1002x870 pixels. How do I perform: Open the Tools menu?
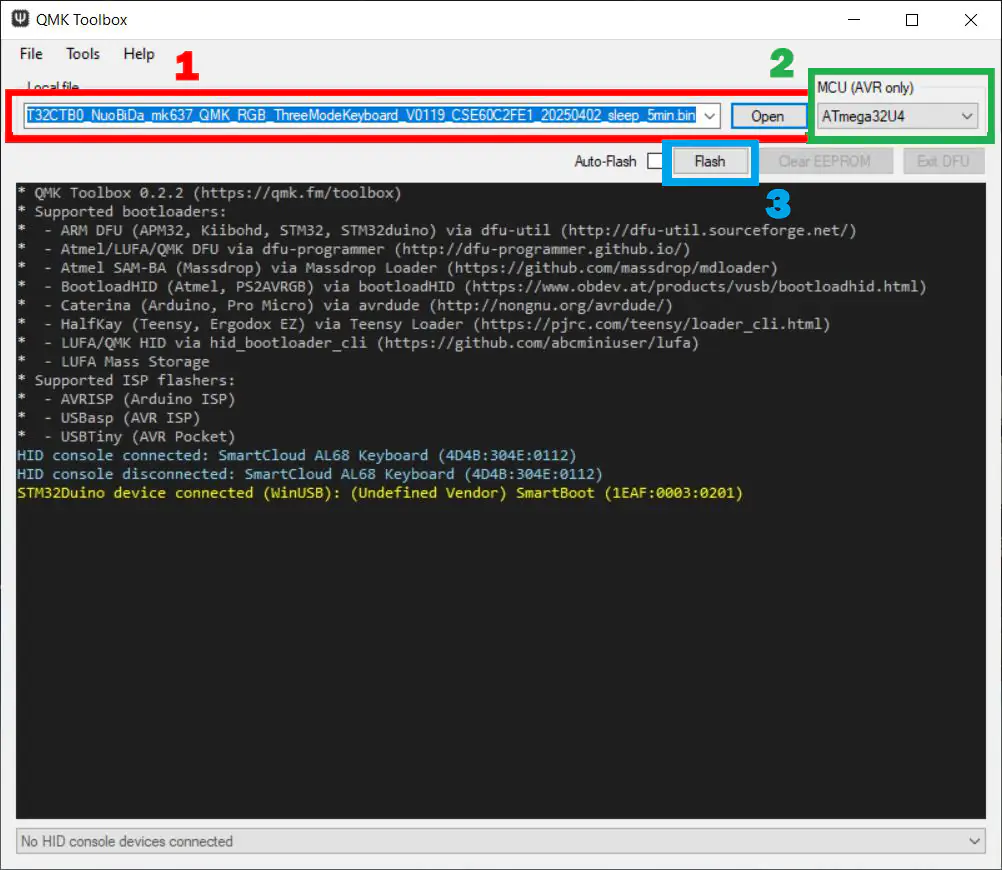(x=83, y=54)
